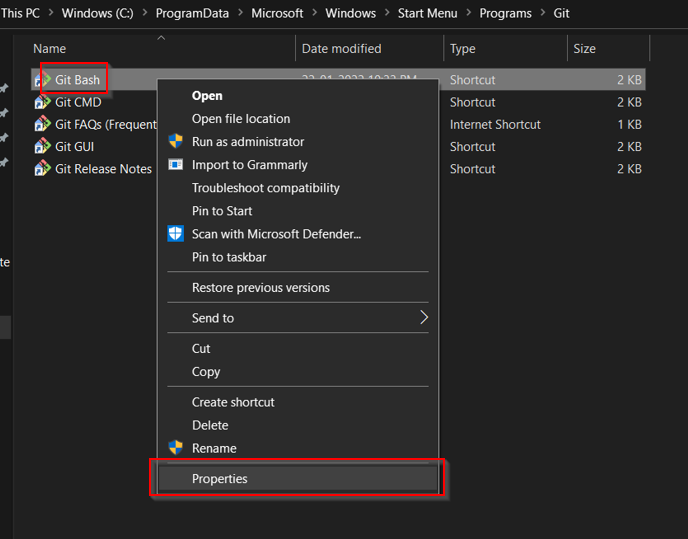Viewport: 688px width, 539px height.
Task: Click the Grammarly icon in the context menu
Action: pos(176,165)
